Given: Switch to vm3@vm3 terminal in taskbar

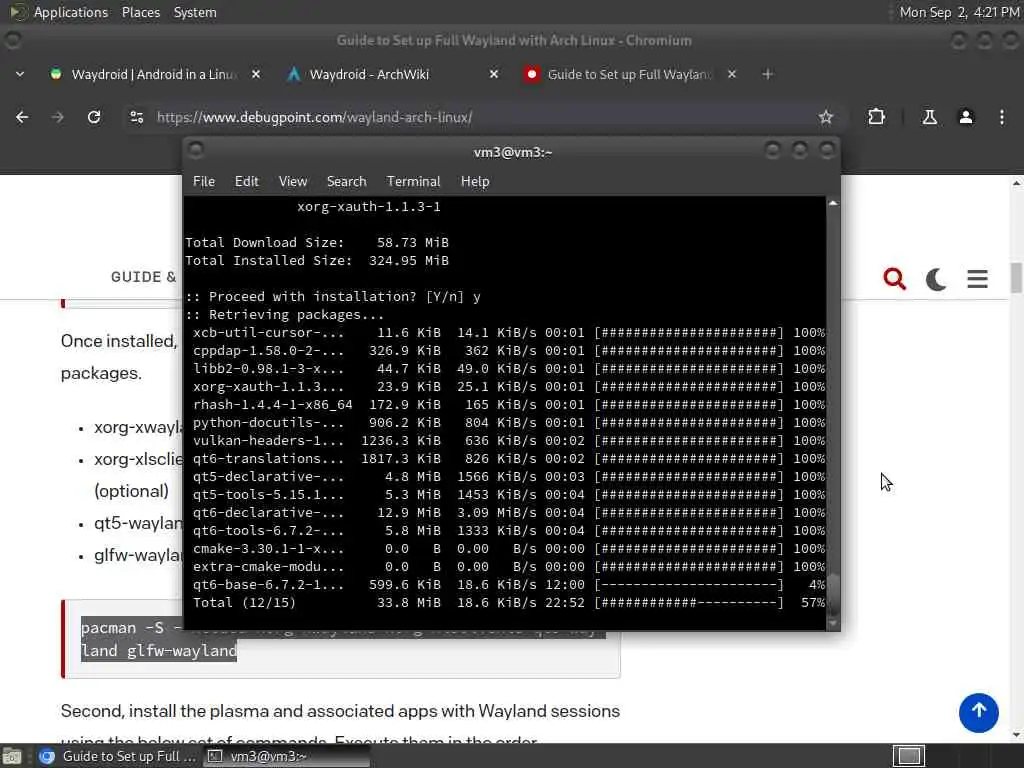Looking at the screenshot, I should tap(286, 756).
